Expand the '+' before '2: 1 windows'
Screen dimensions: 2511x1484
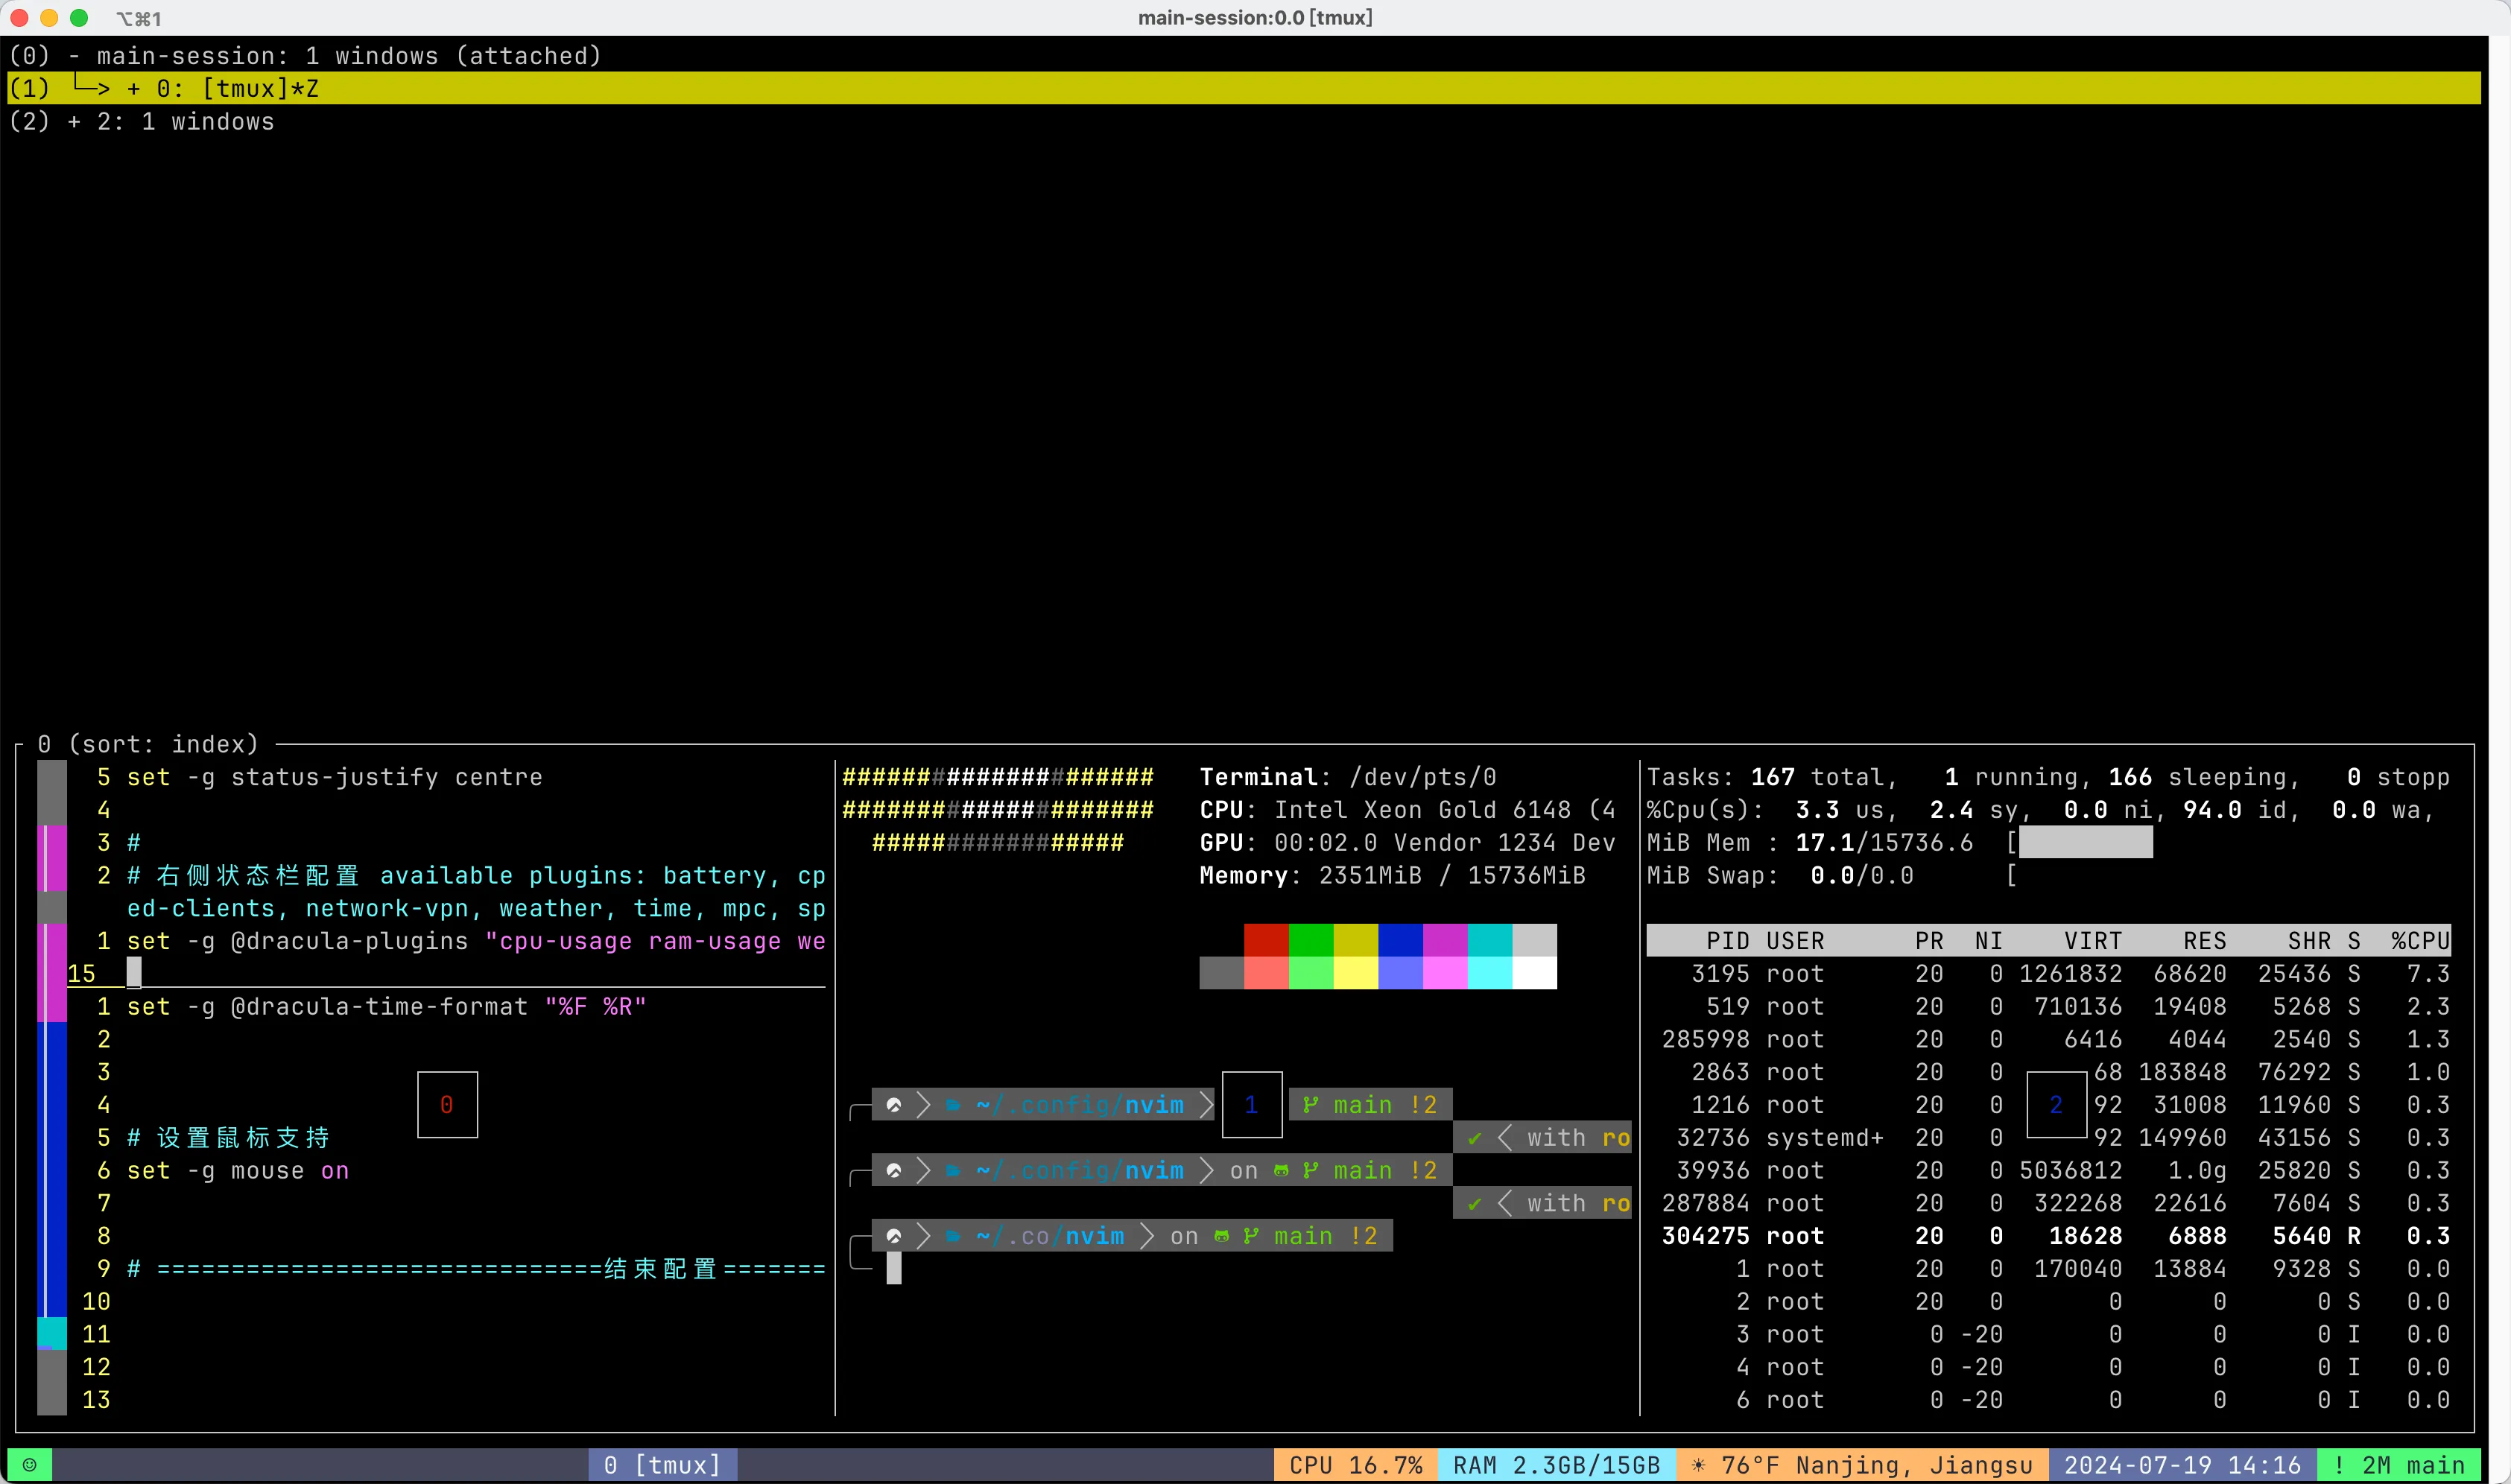74,122
